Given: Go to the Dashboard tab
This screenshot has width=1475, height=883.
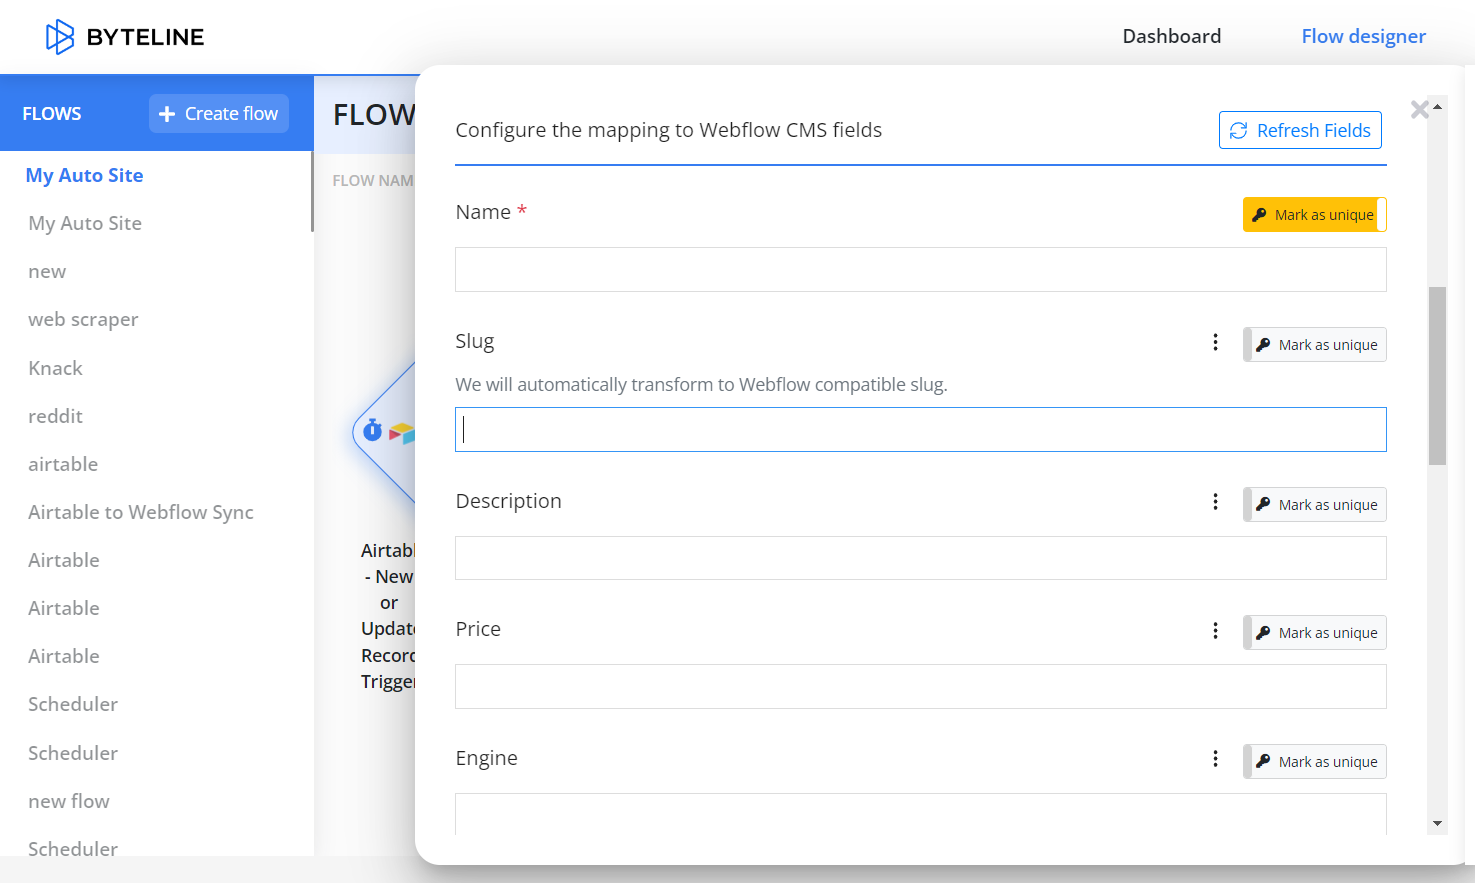Looking at the screenshot, I should click(1171, 37).
